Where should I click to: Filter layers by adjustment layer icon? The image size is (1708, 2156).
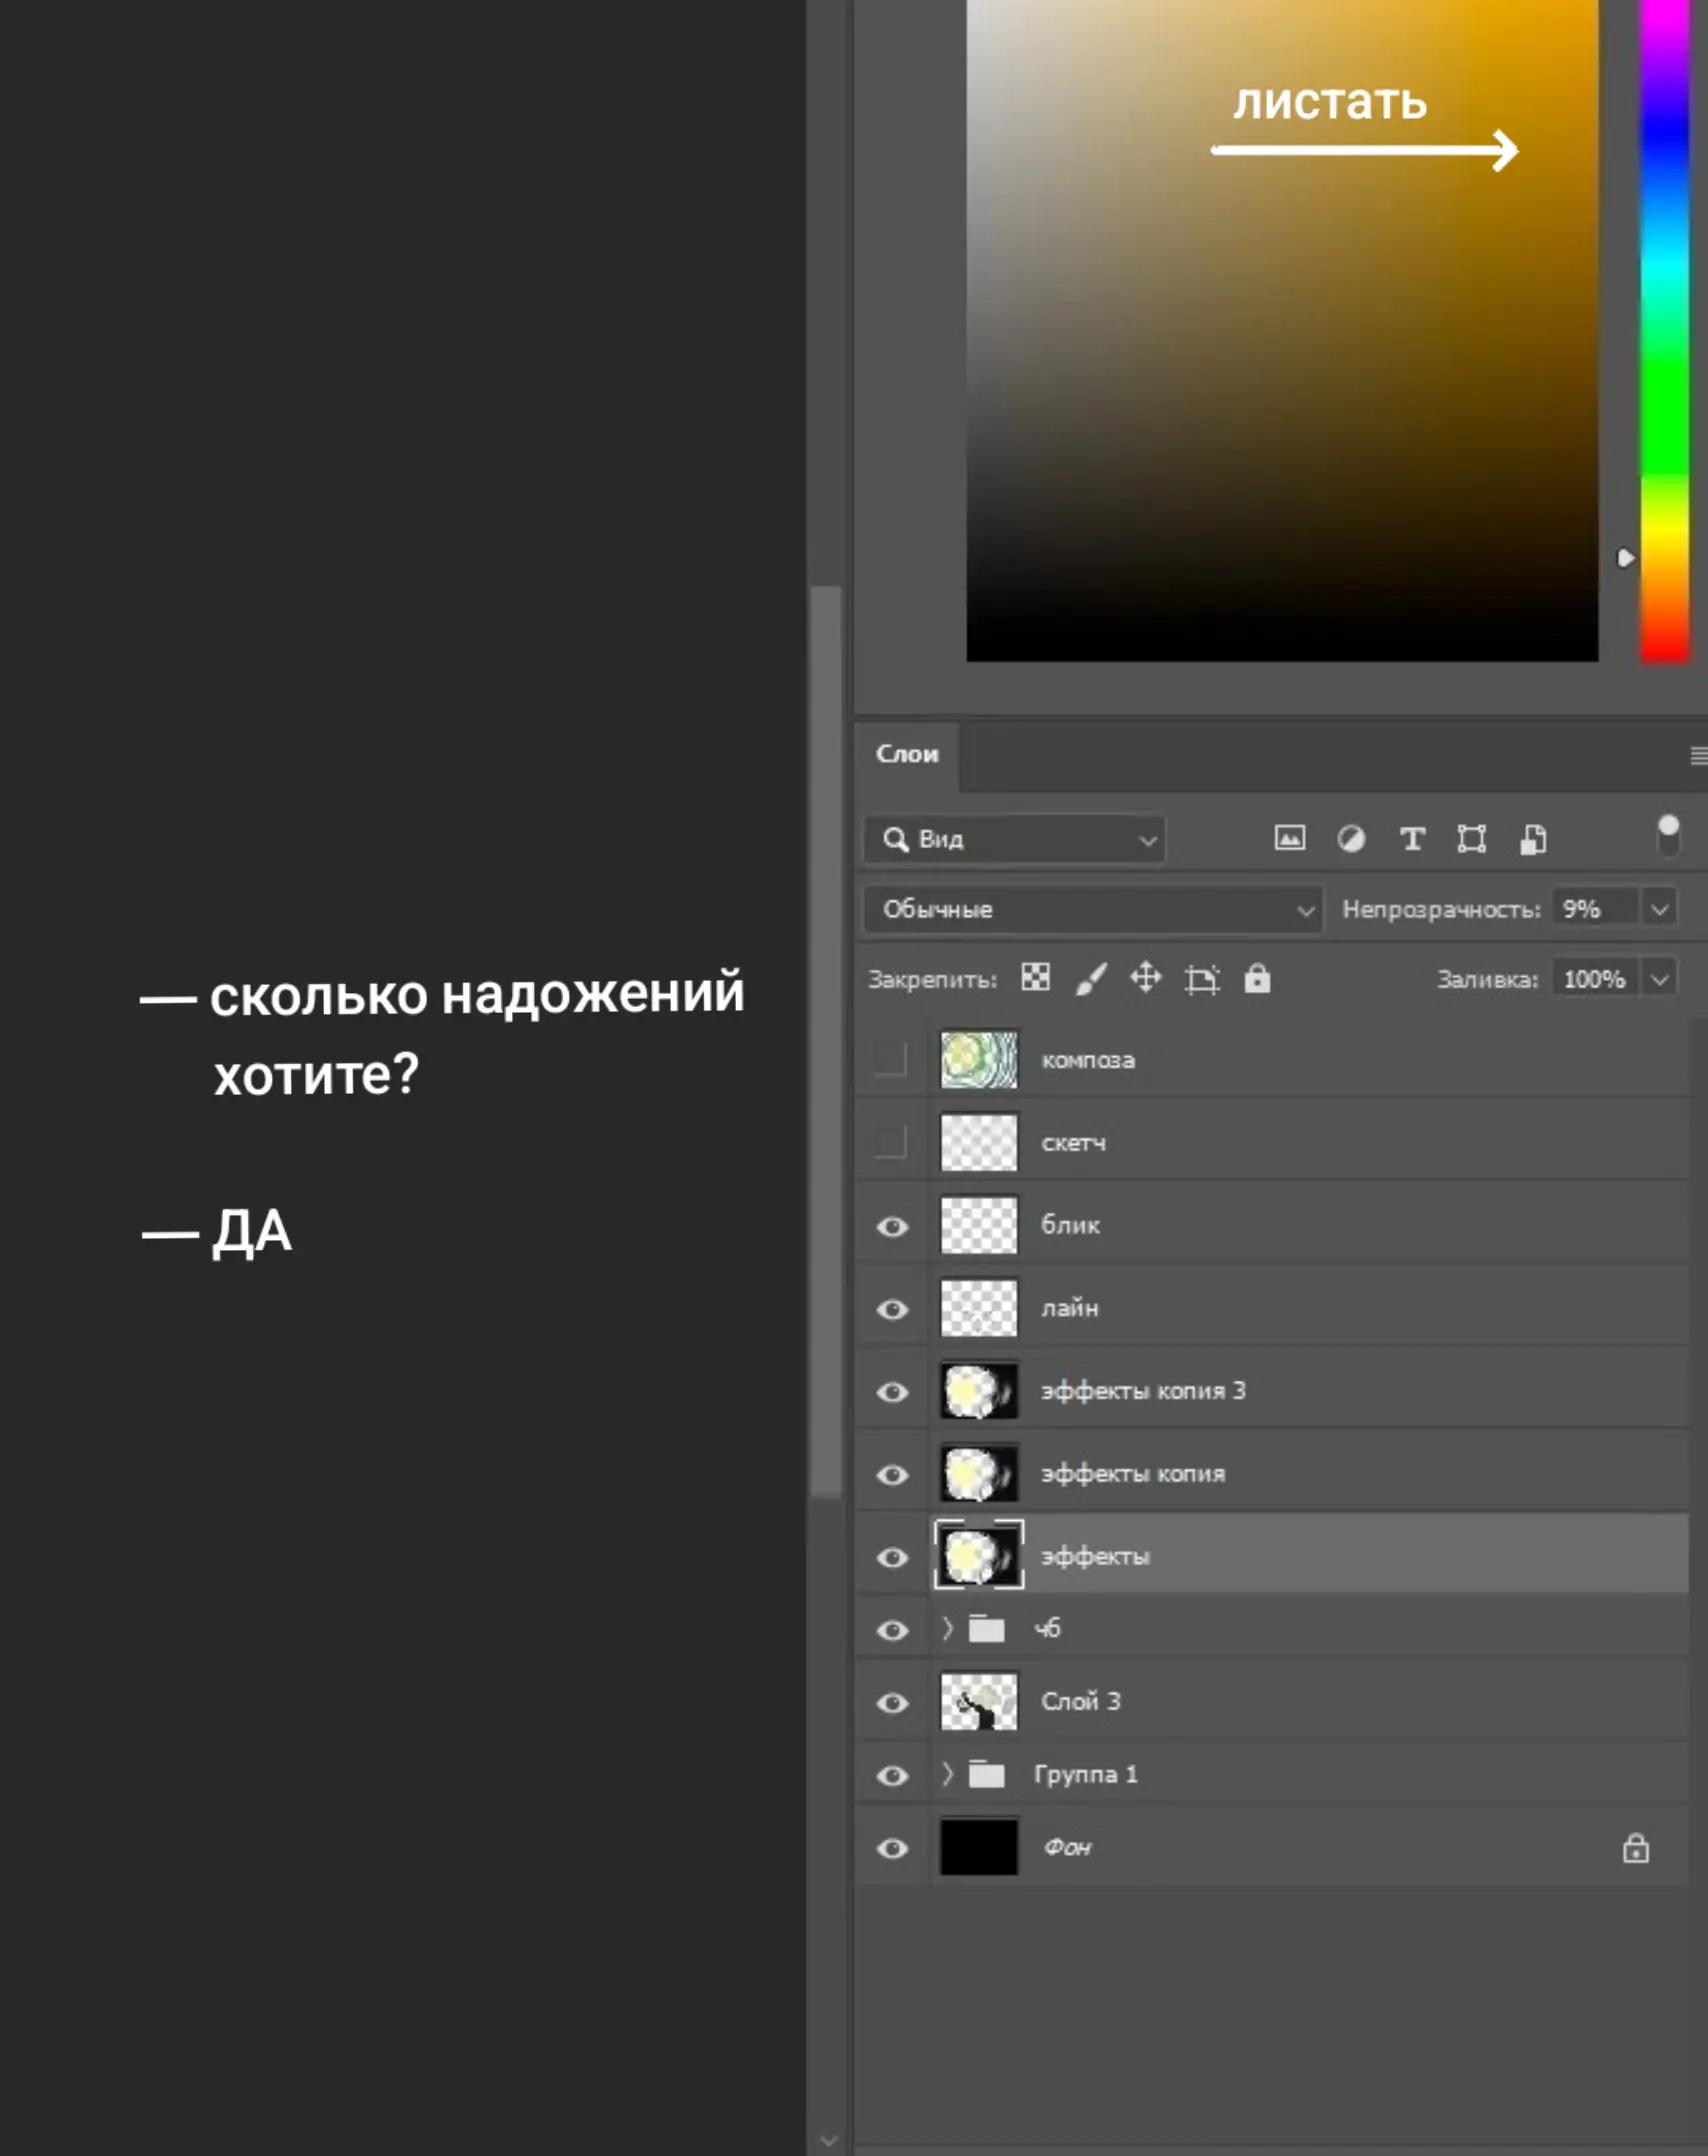point(1351,838)
